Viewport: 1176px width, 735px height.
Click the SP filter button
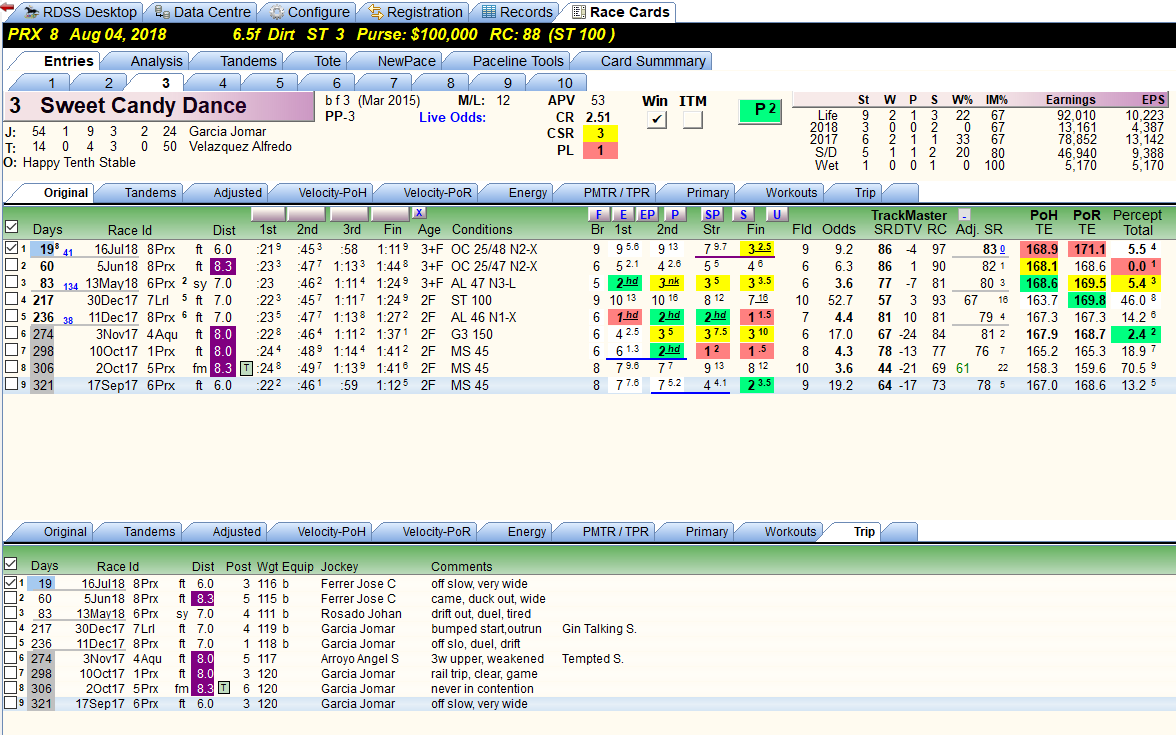[712, 214]
